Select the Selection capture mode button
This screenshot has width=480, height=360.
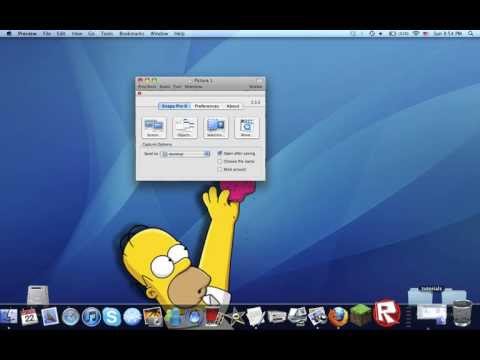tap(215, 127)
